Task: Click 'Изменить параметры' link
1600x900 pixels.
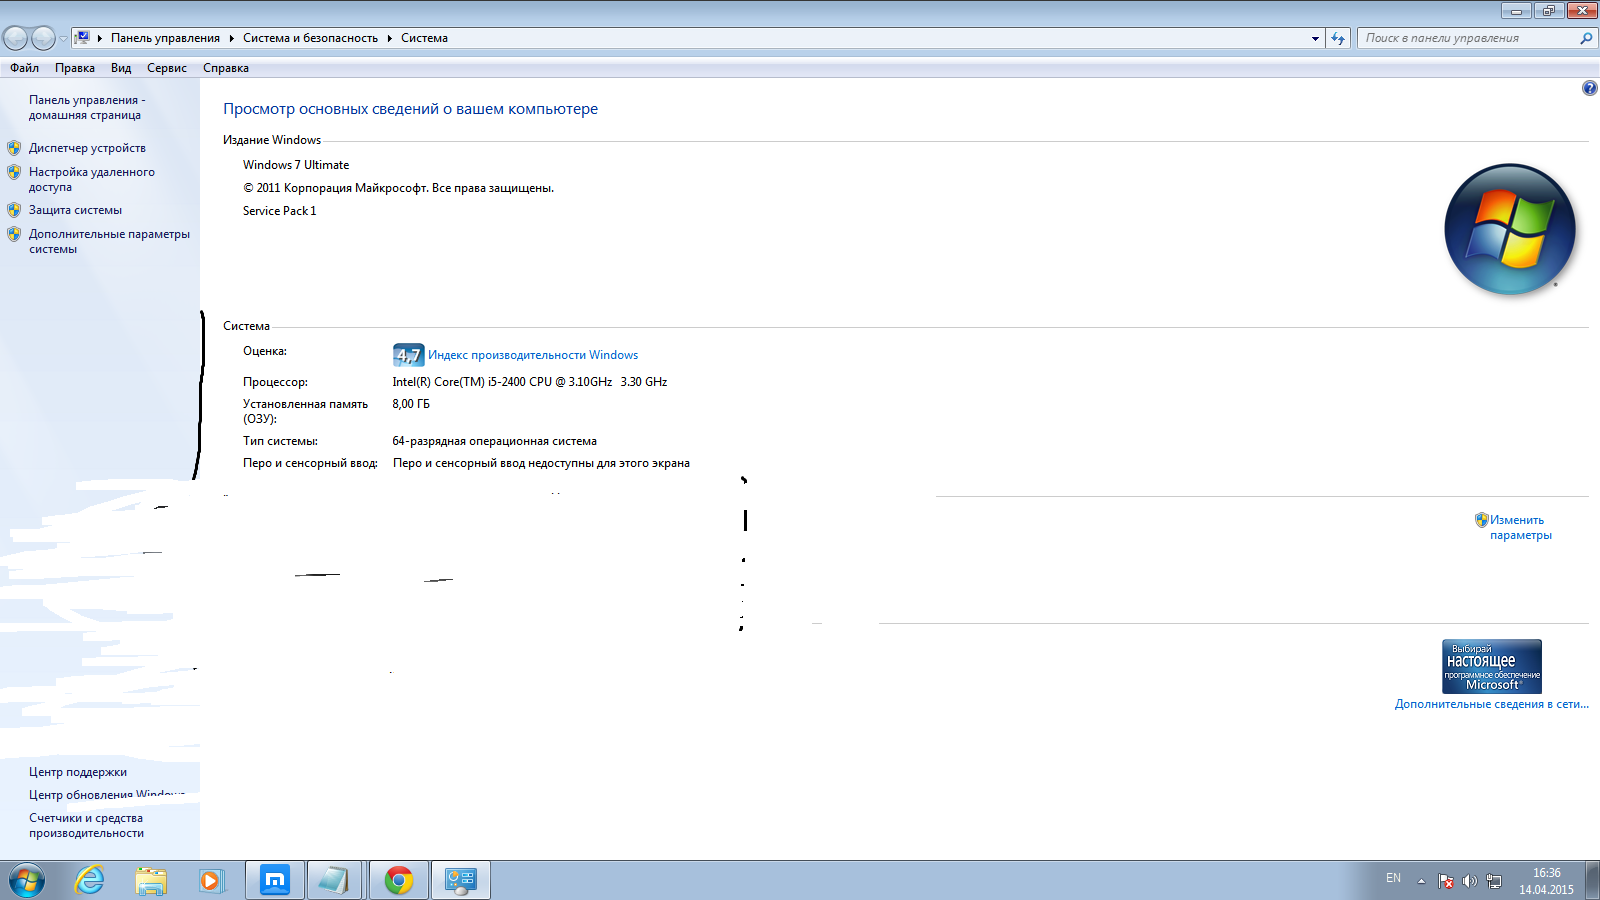Action: pos(1521,527)
